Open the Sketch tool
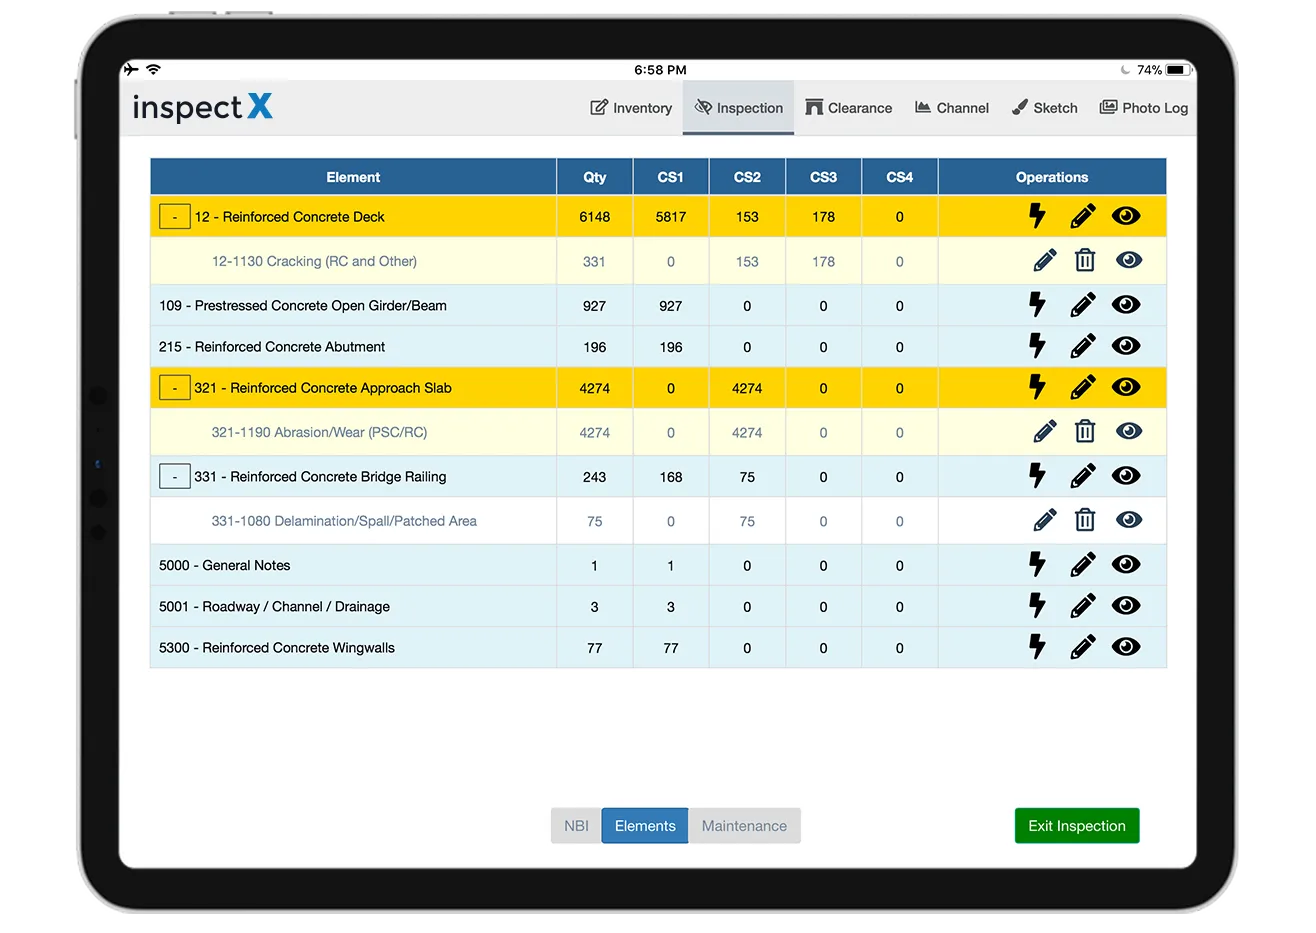Screen dimensions: 1316x933 pos(1044,107)
